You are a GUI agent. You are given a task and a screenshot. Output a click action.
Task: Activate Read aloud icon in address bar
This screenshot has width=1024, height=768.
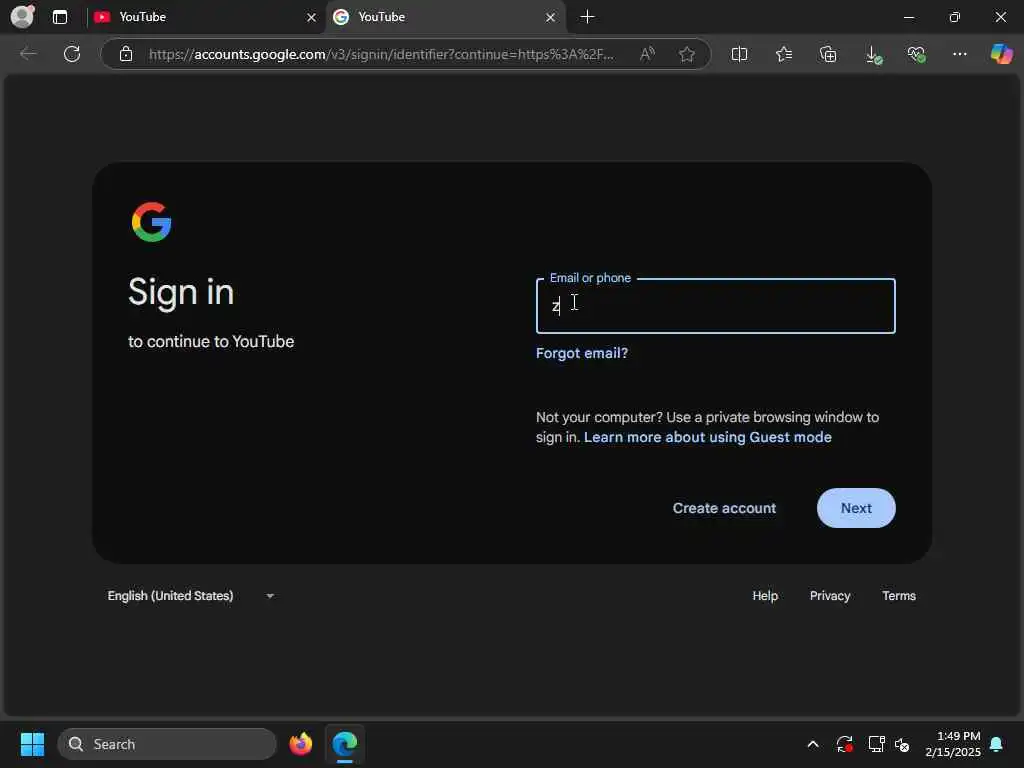[647, 54]
